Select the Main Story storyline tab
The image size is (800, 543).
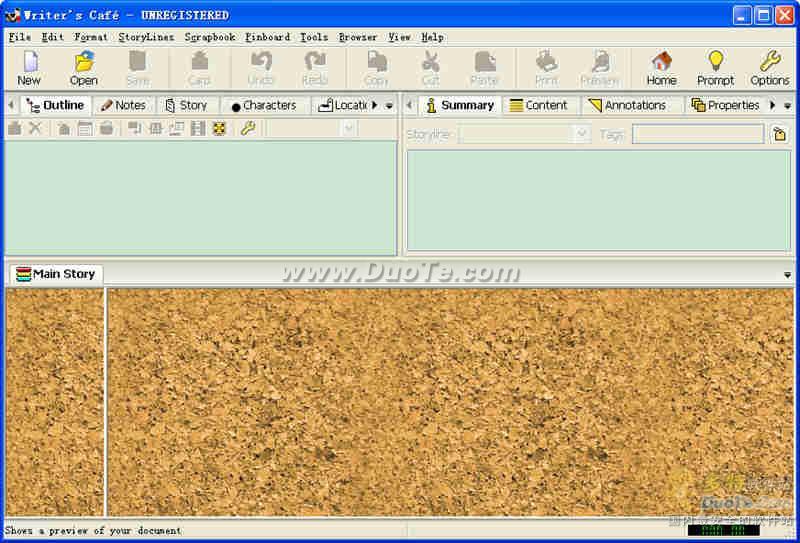point(56,275)
